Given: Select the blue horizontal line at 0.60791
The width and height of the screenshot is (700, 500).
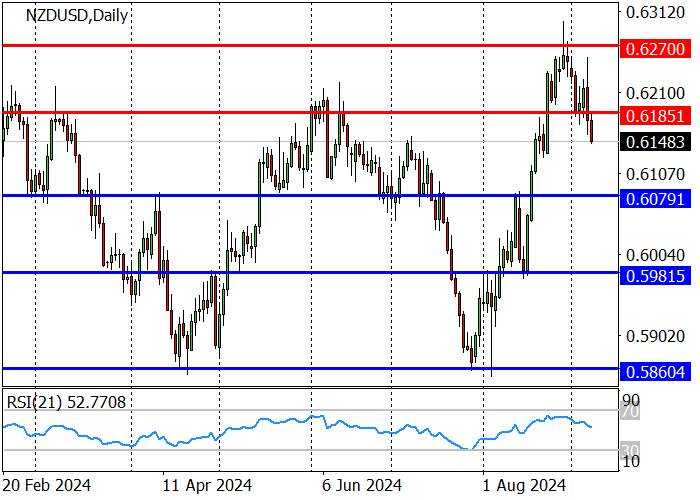Looking at the screenshot, I should tap(311, 196).
